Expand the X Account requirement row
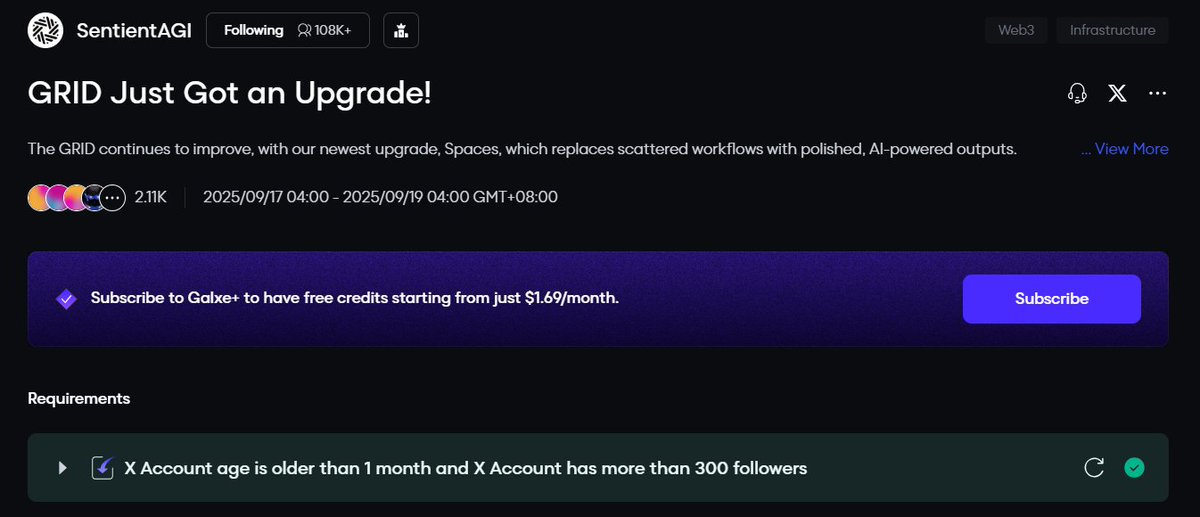 tap(63, 467)
